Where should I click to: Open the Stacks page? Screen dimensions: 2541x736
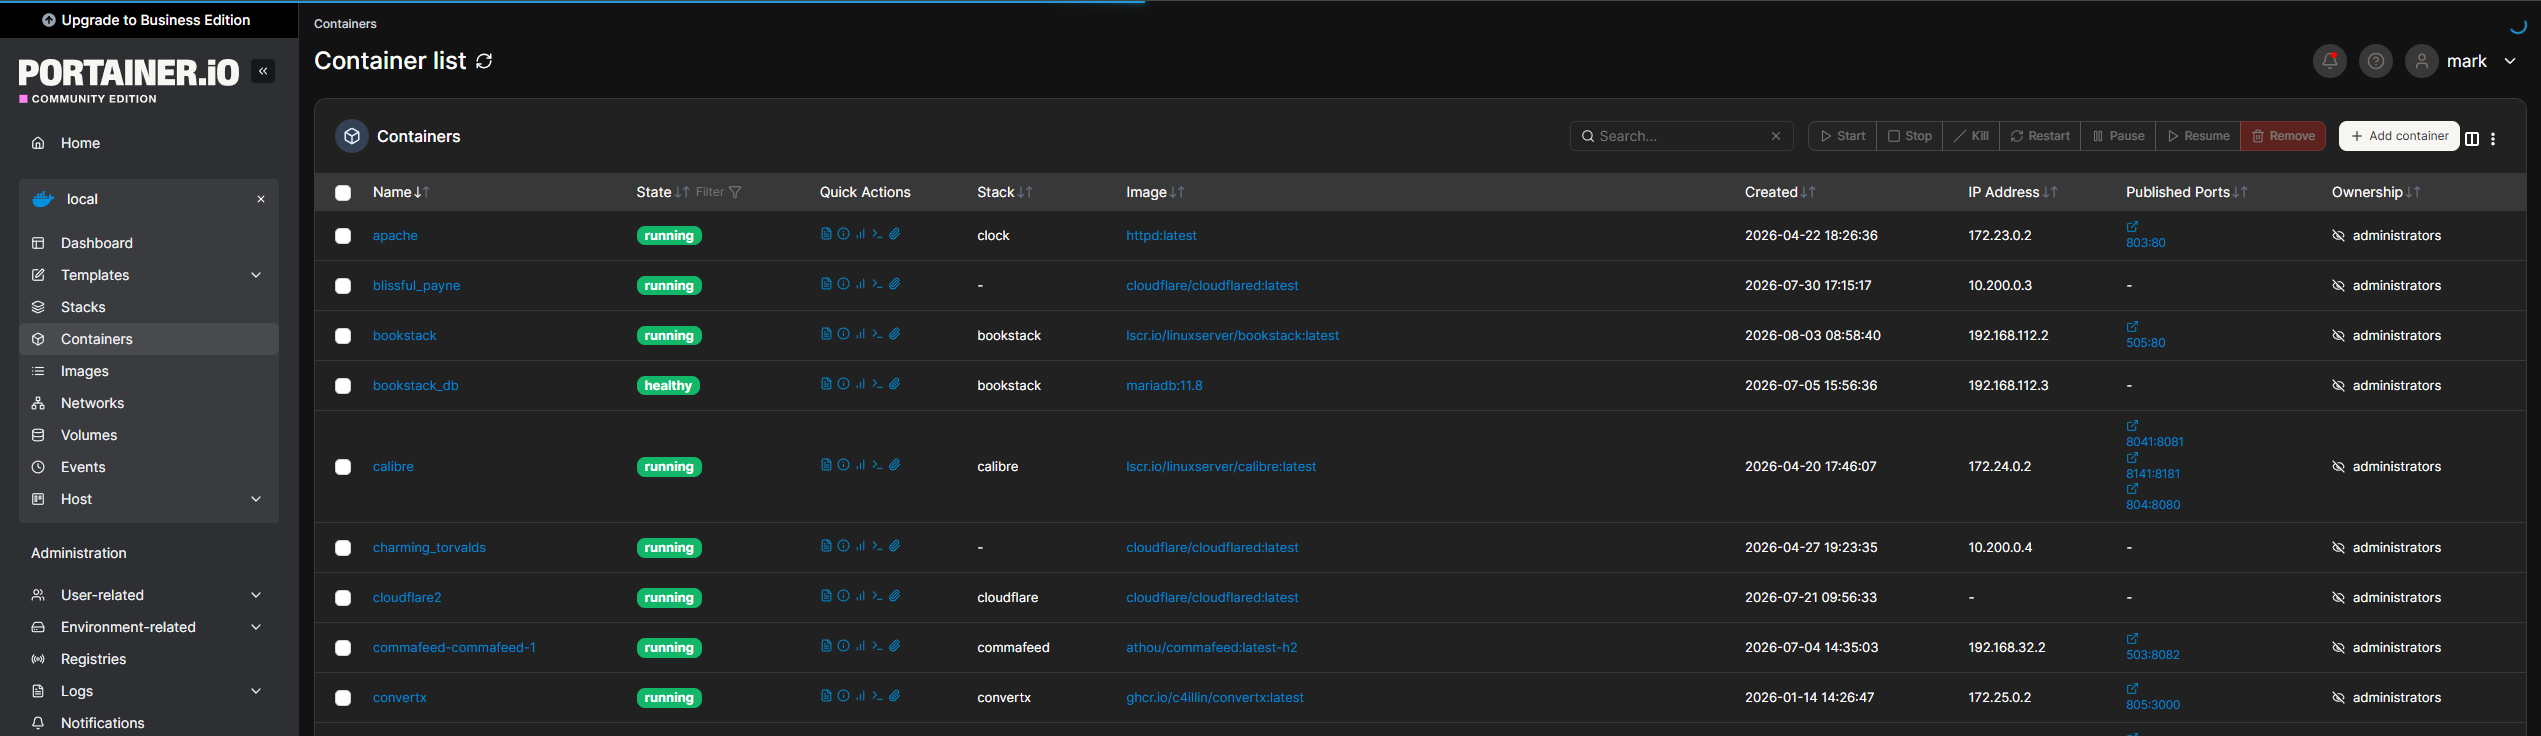coord(149,307)
